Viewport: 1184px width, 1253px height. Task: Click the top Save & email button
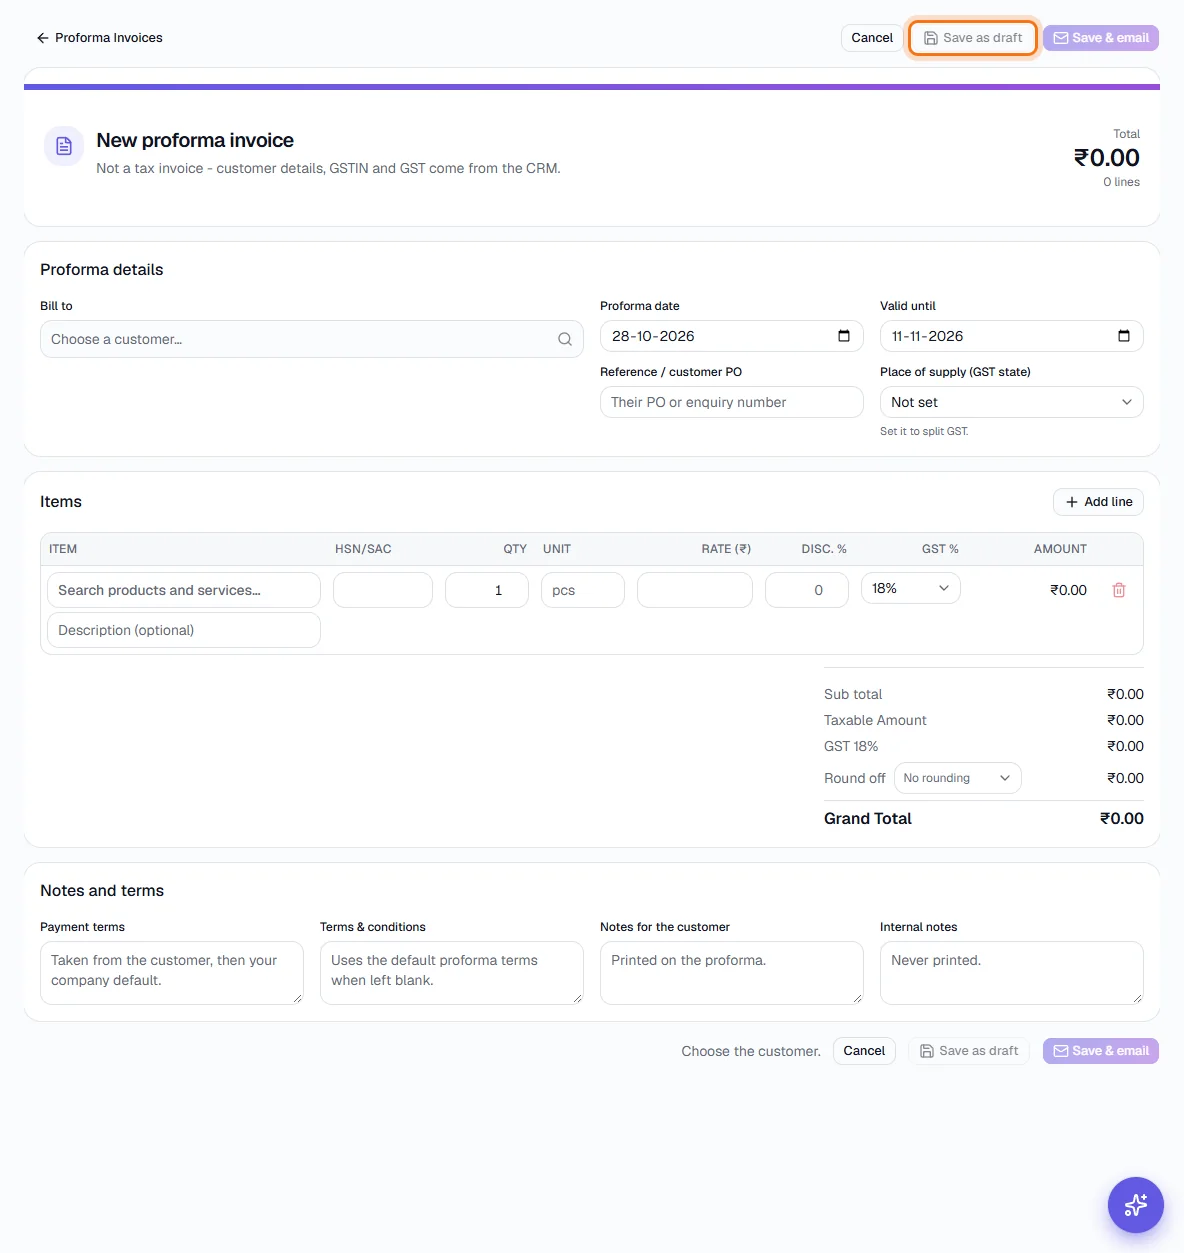pyautogui.click(x=1101, y=38)
